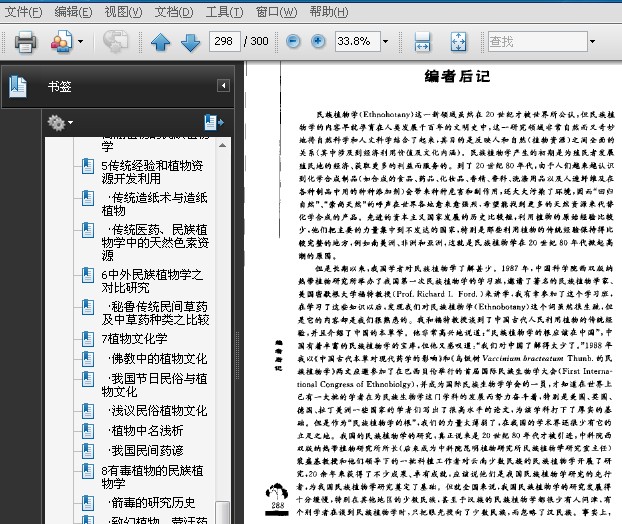The height and width of the screenshot is (524, 622).
Task: Click the zoom in plus button
Action: 318,42
